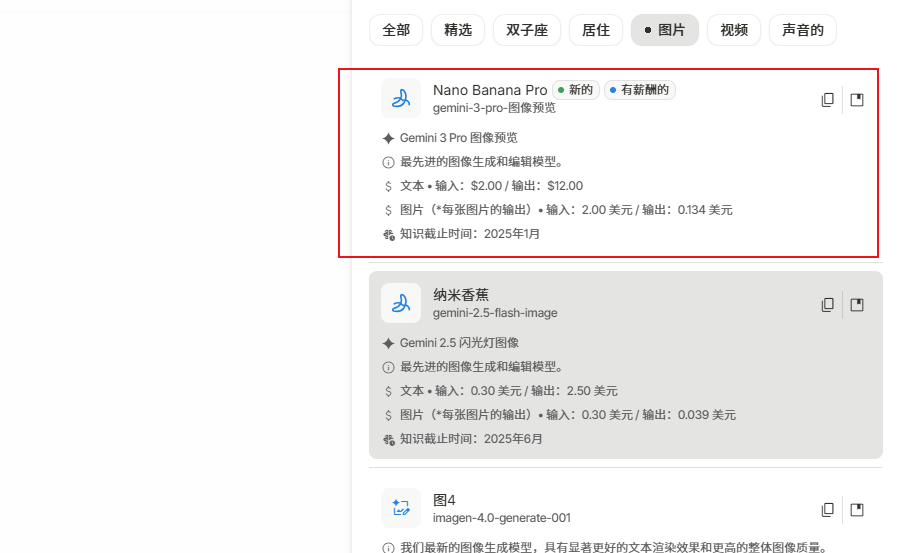
Task: Click the 图4 model title
Action: 444,500
